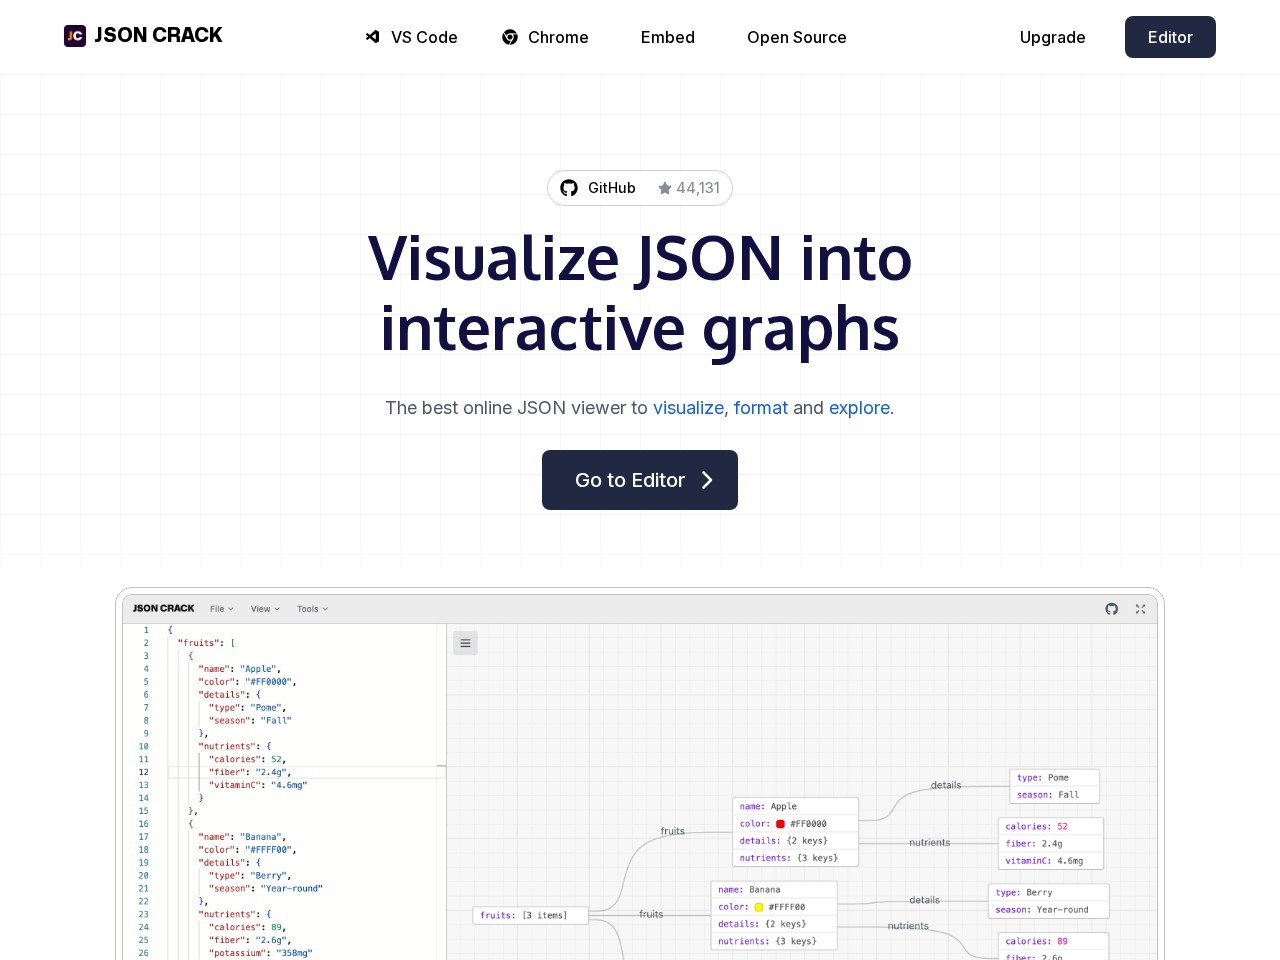Click the 44,131 star count

(x=698, y=188)
